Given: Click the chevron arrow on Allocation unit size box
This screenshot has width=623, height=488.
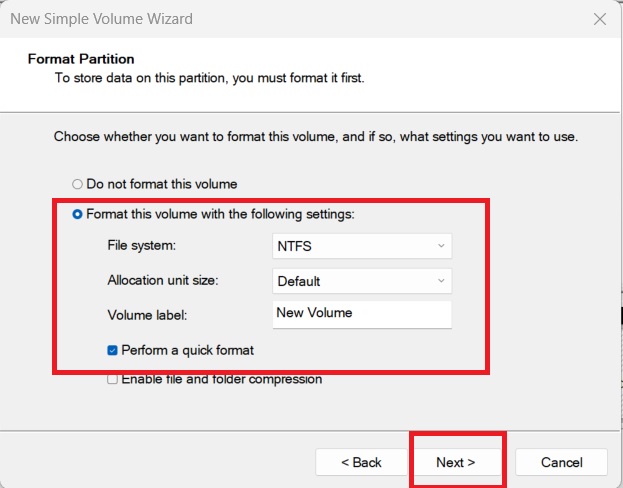Looking at the screenshot, I should [x=441, y=281].
